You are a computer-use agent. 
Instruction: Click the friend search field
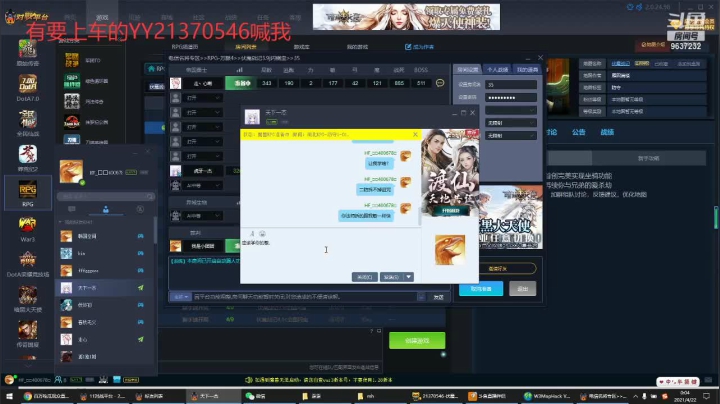tap(106, 196)
